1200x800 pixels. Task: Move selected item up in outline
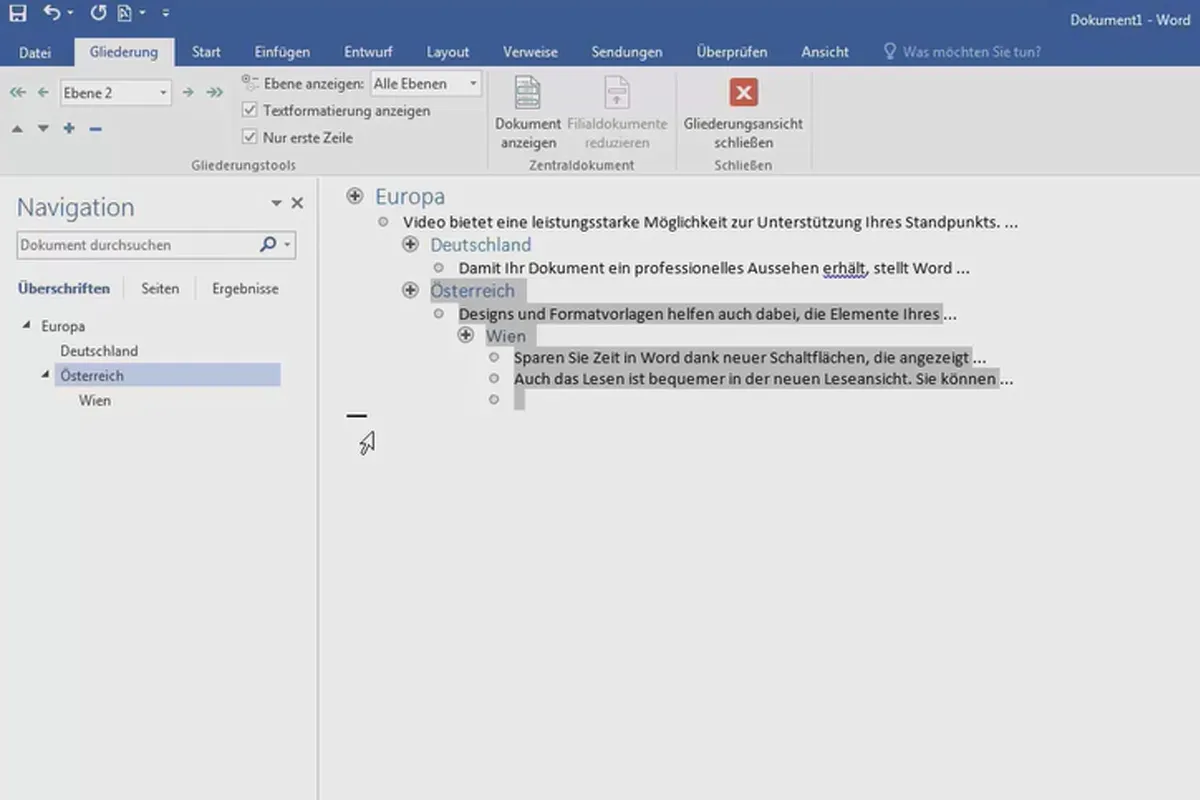17,128
